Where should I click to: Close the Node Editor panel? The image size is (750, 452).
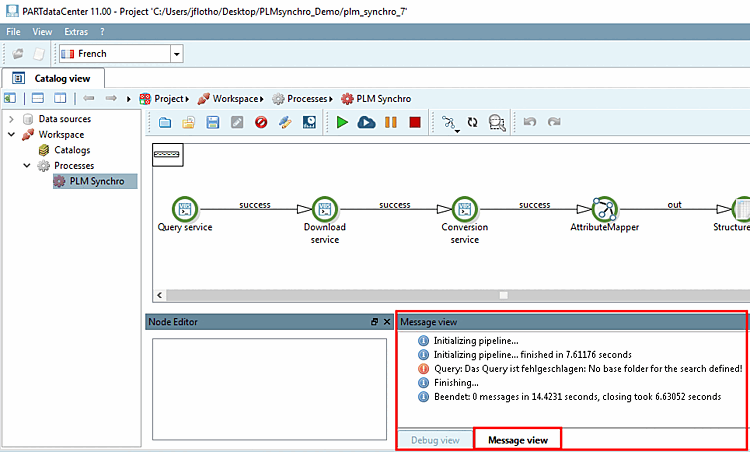click(387, 322)
